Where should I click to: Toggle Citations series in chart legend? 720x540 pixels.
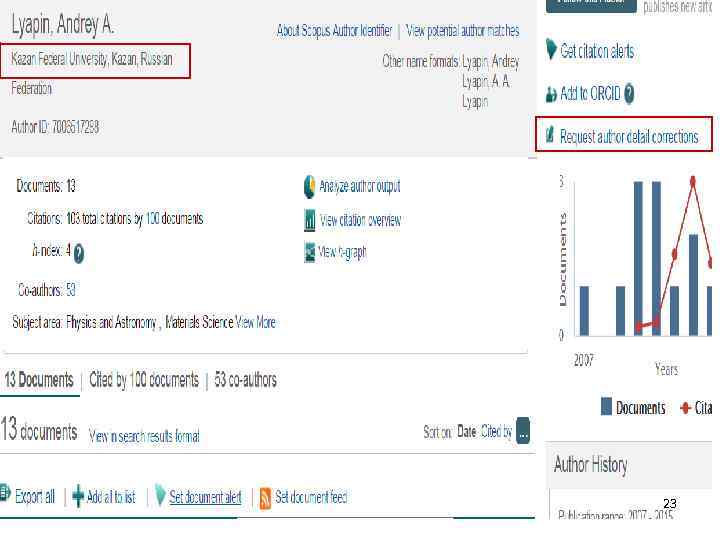696,407
